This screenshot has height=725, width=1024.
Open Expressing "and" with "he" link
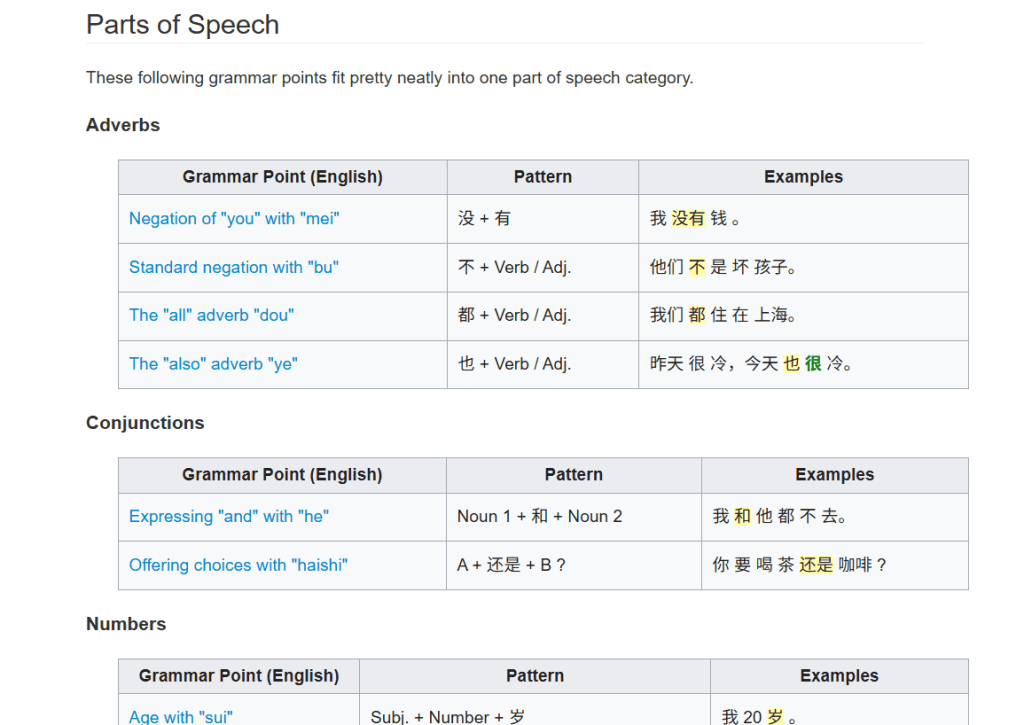[229, 517]
